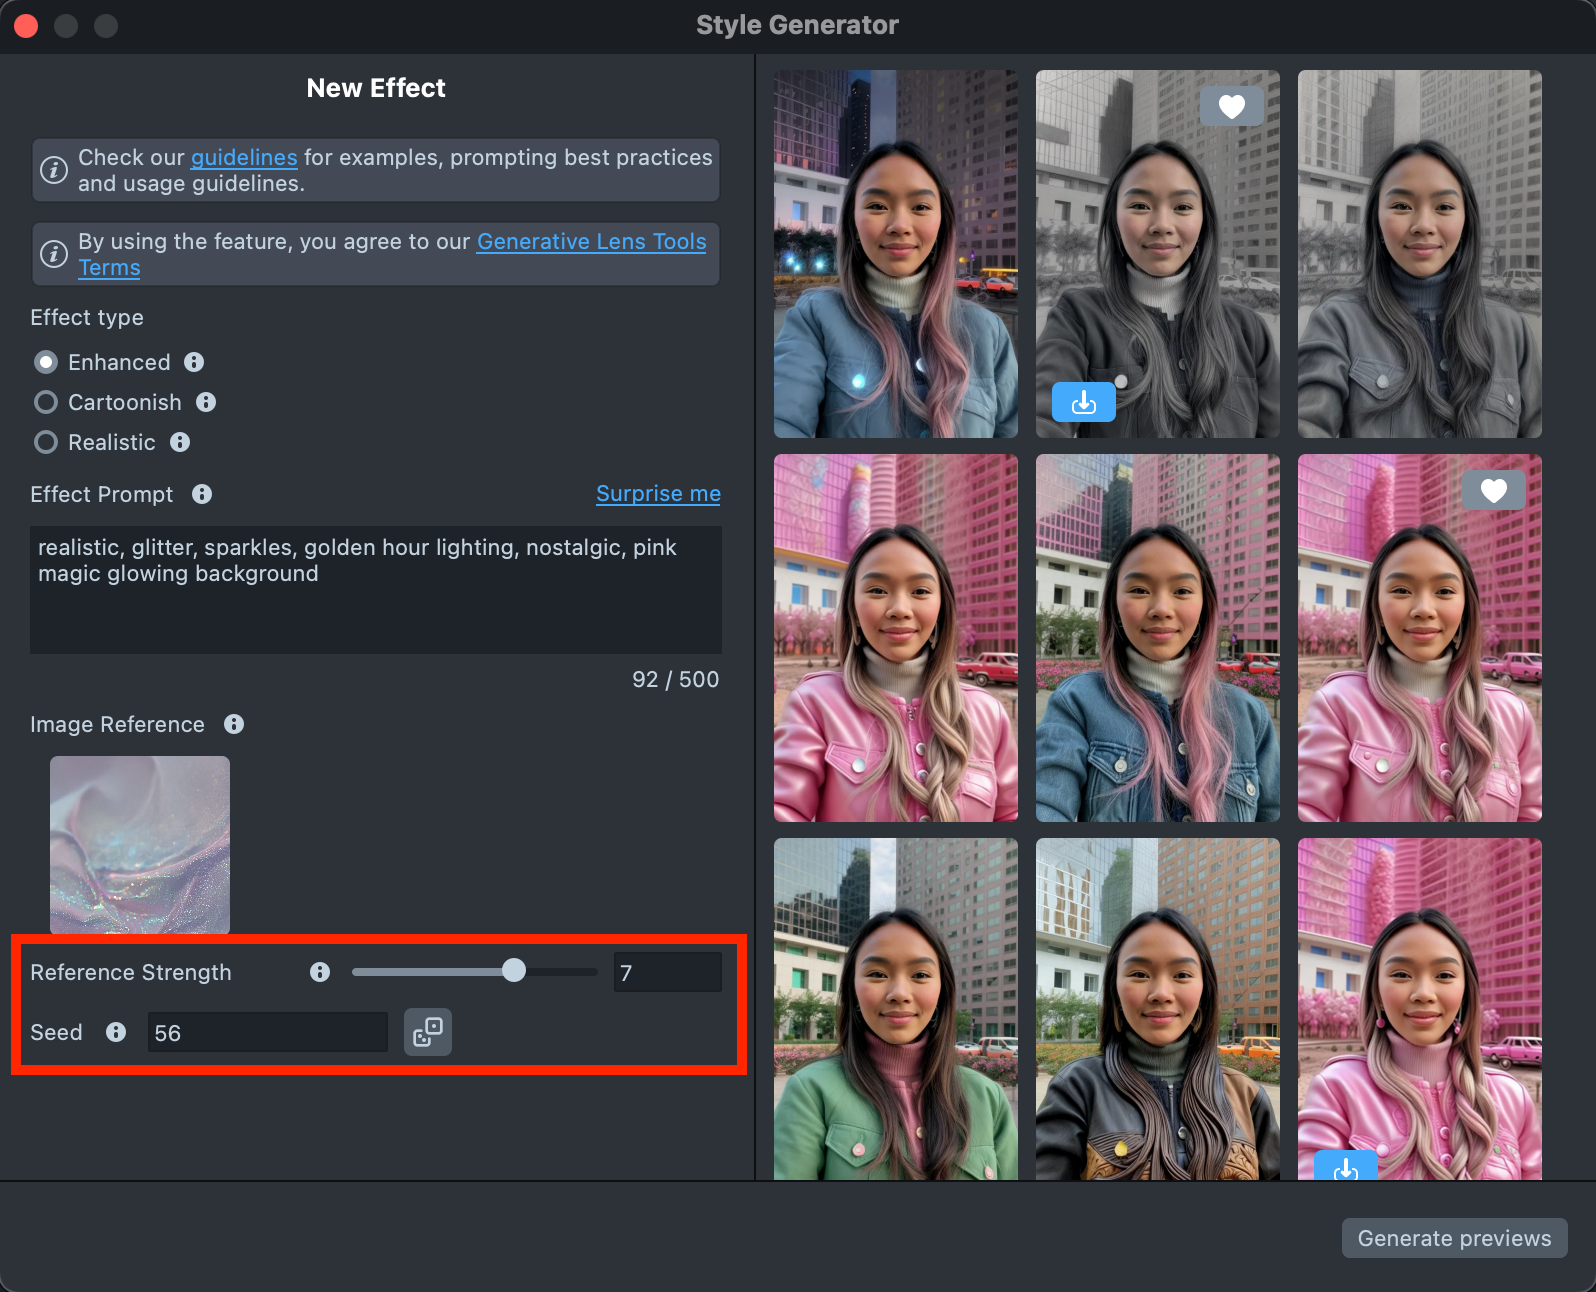Click the Effect Prompt info icon
Screen dimensions: 1596x1292
202,494
